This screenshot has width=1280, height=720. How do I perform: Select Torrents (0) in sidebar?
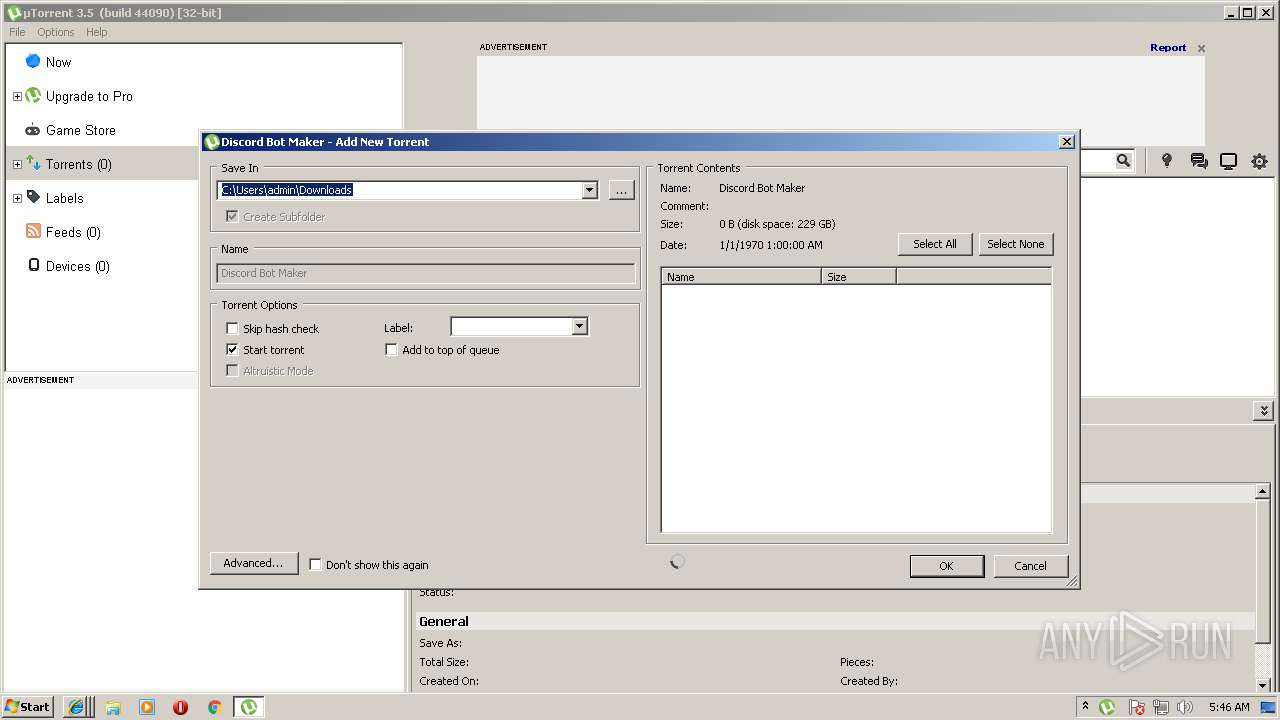coord(78,164)
